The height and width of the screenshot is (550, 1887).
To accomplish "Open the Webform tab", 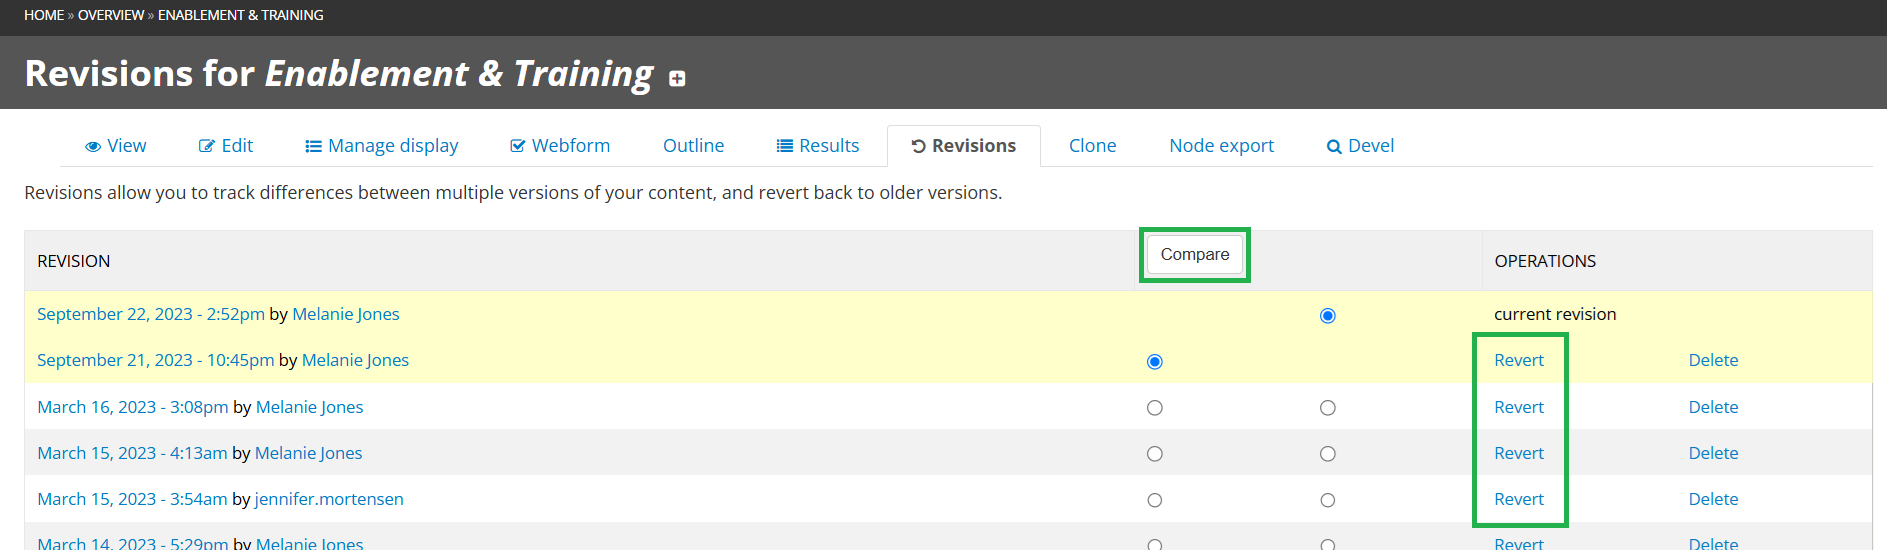I will click(560, 146).
